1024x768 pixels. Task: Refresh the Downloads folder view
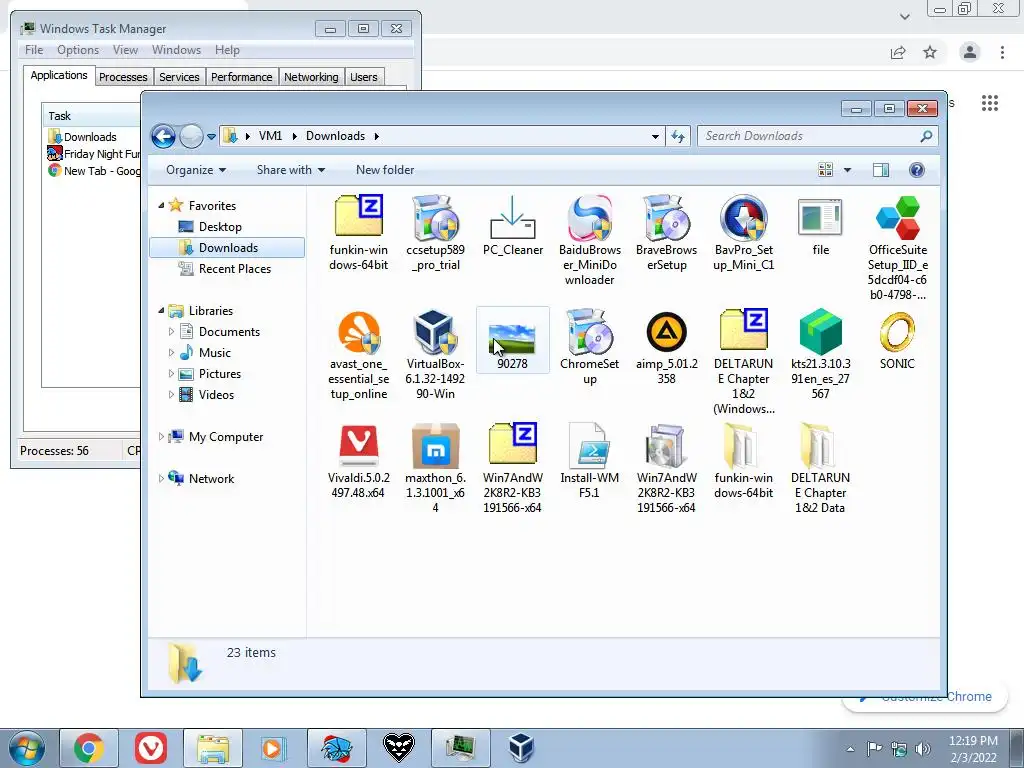[678, 136]
